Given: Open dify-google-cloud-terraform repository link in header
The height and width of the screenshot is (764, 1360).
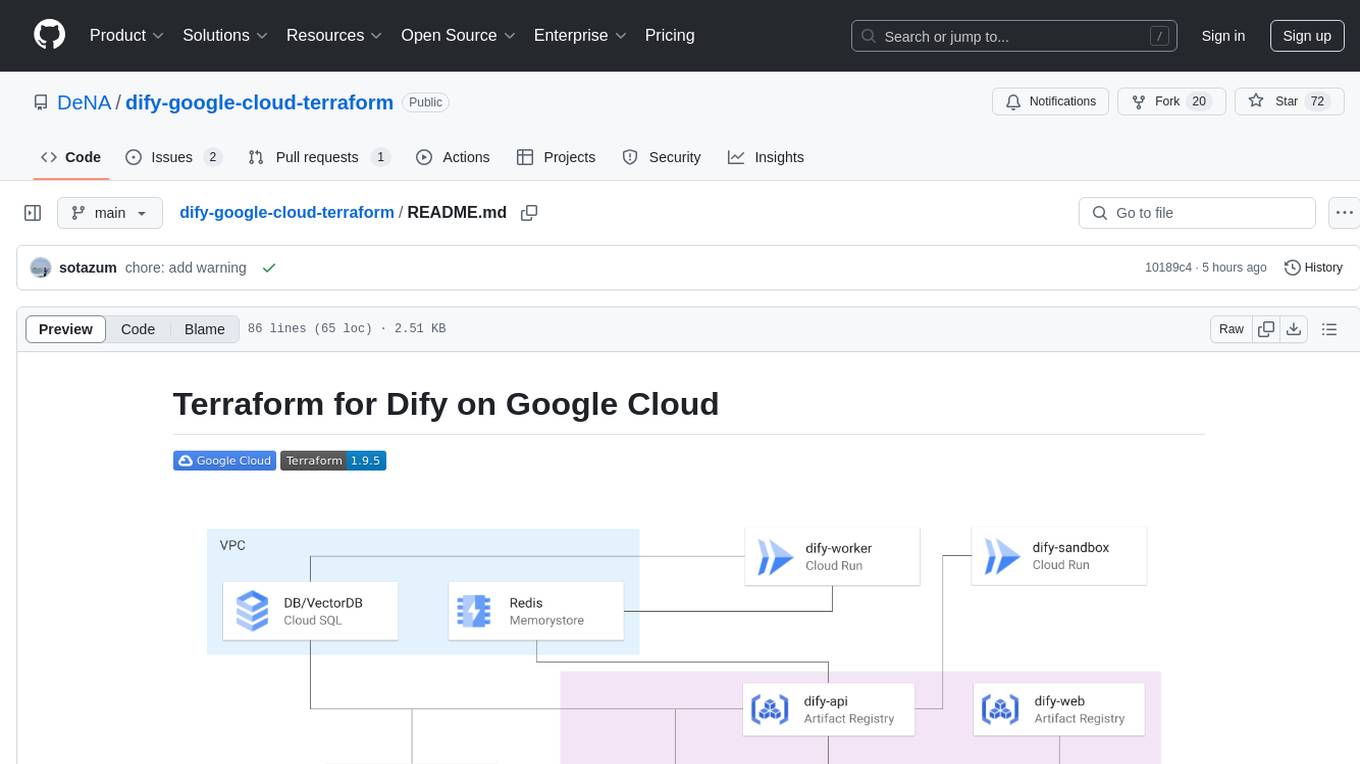Looking at the screenshot, I should coord(259,102).
